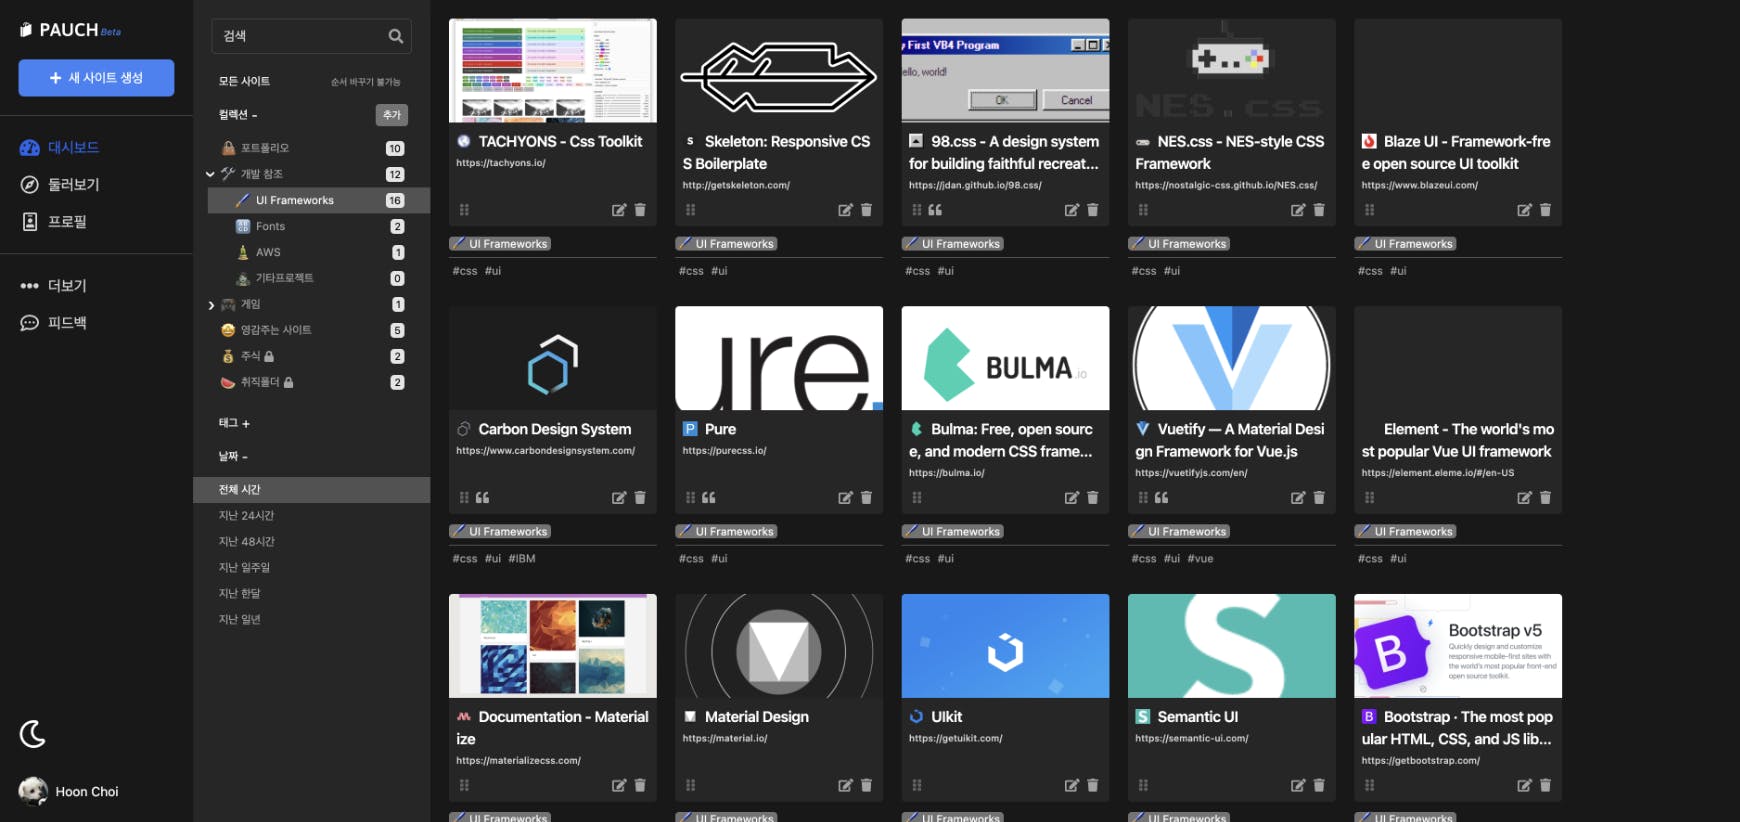Edit the Element card
The height and width of the screenshot is (822, 1740).
(1524, 498)
